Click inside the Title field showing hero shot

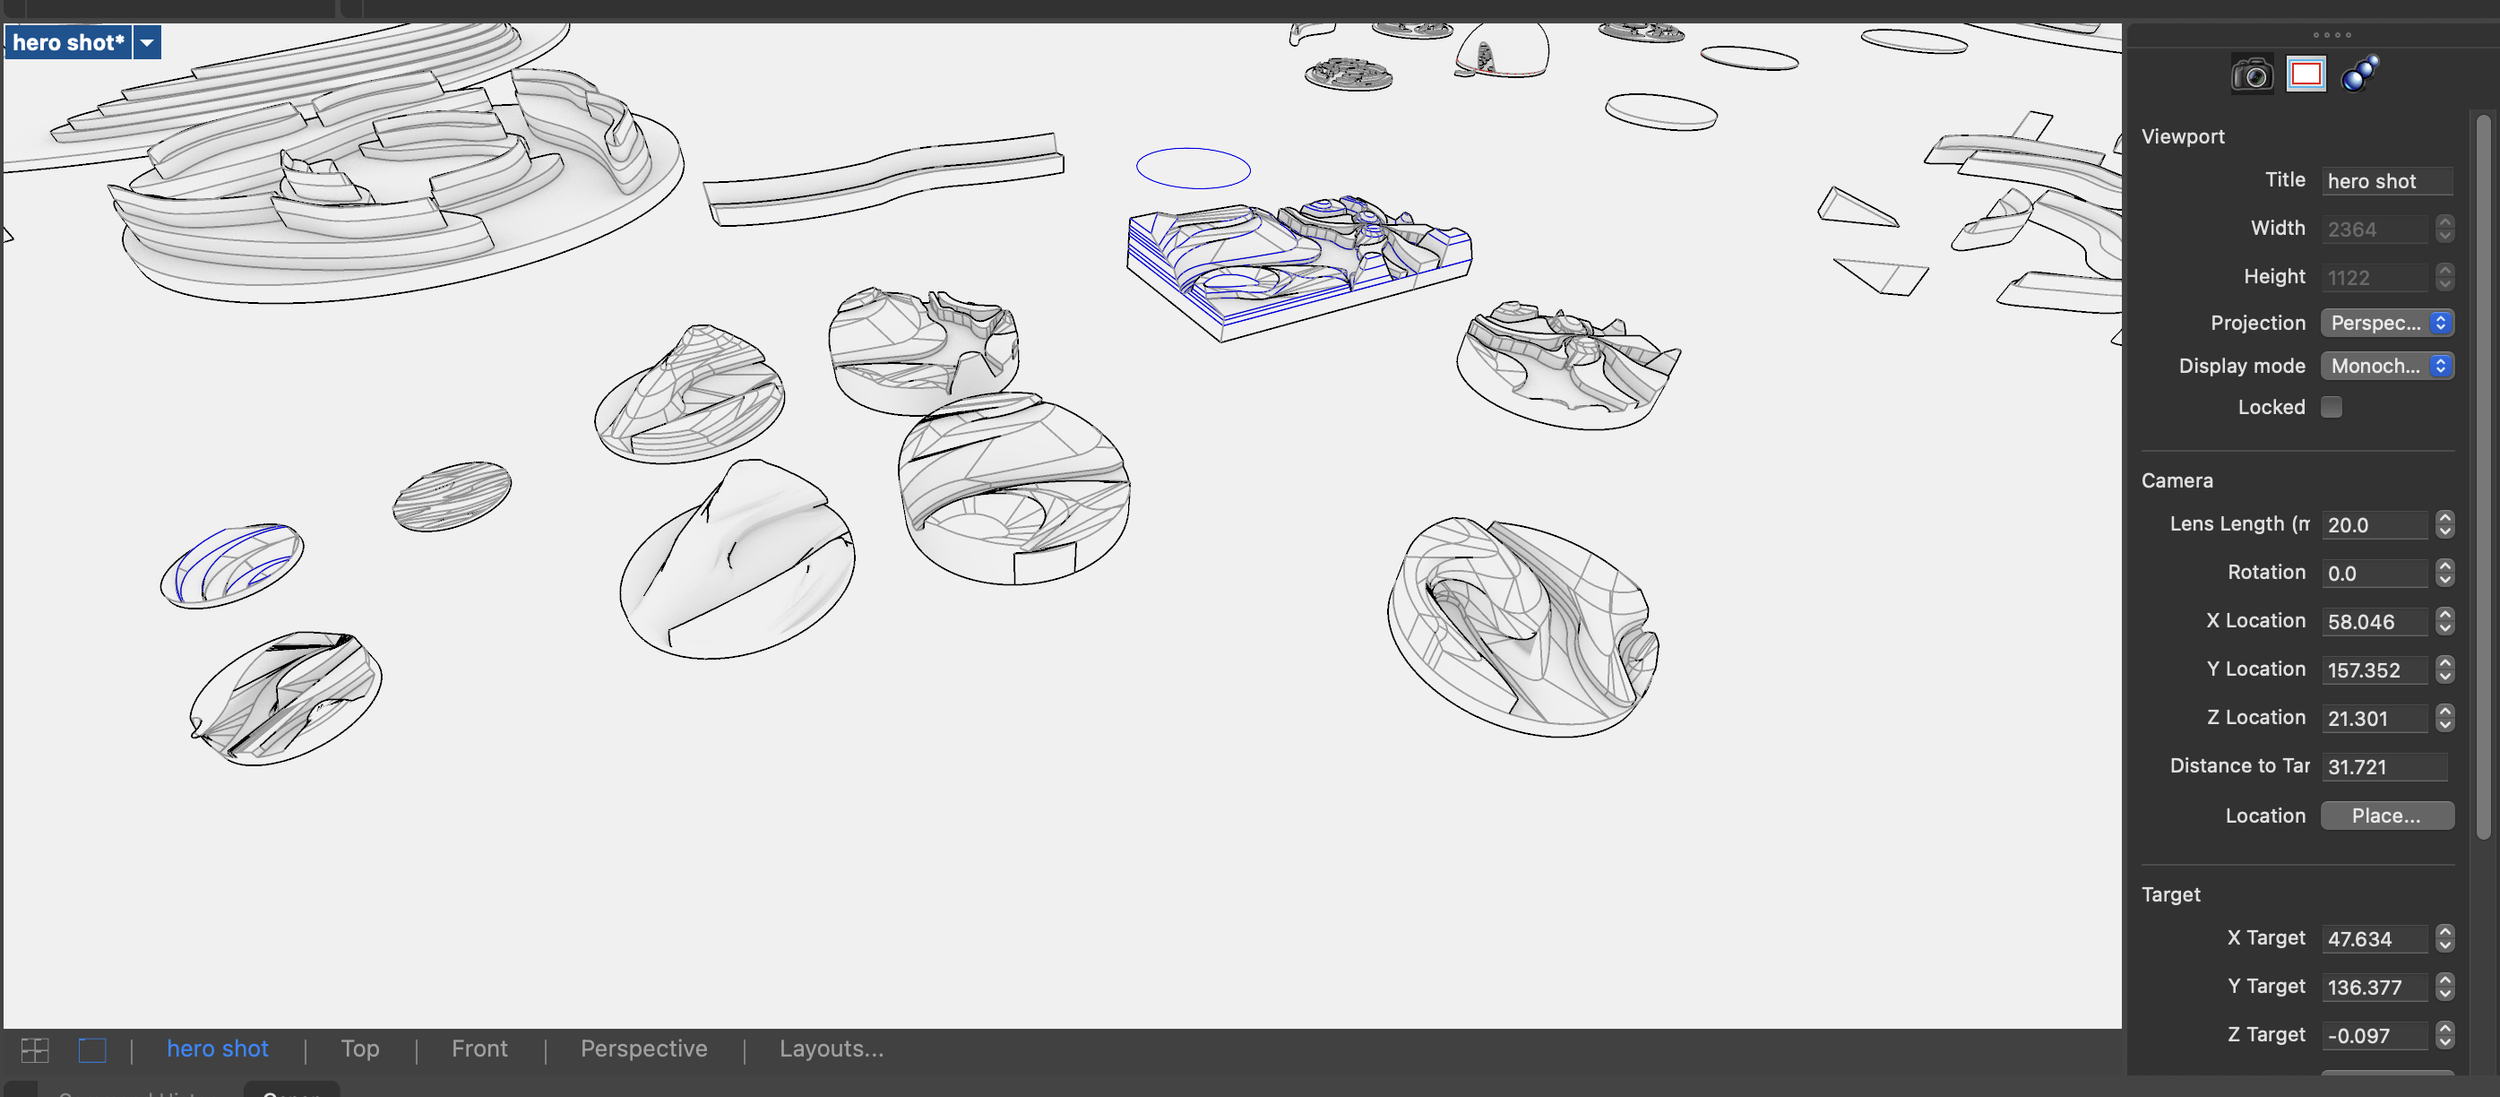pos(2388,180)
